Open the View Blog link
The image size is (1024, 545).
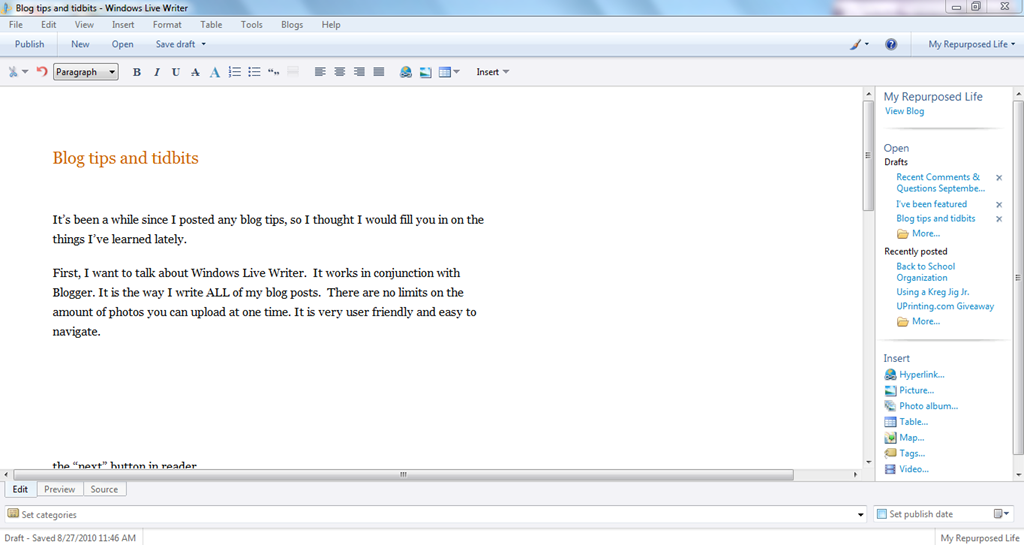coord(904,111)
